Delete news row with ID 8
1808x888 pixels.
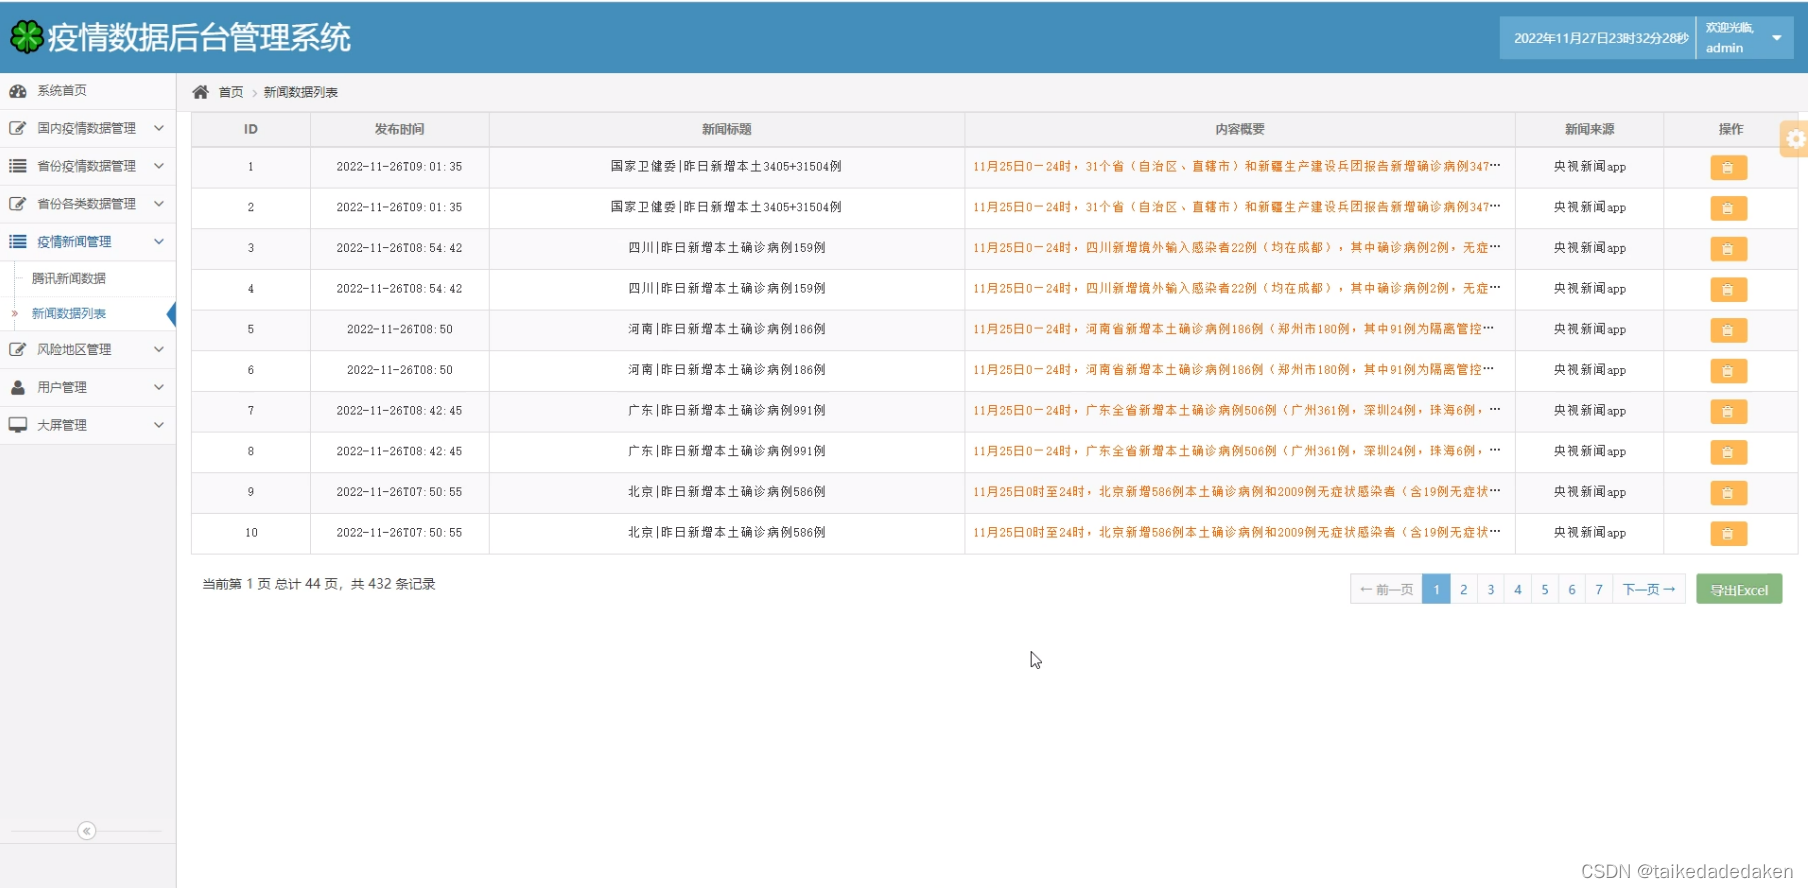click(1728, 452)
